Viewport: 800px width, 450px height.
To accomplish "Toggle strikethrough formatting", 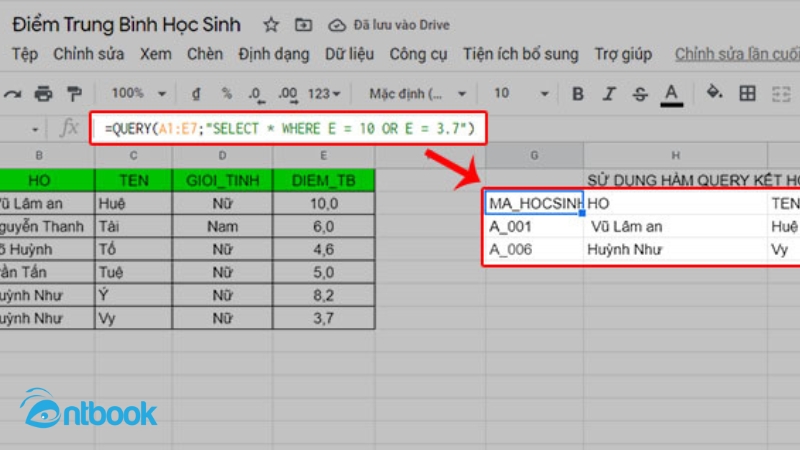I will [640, 94].
